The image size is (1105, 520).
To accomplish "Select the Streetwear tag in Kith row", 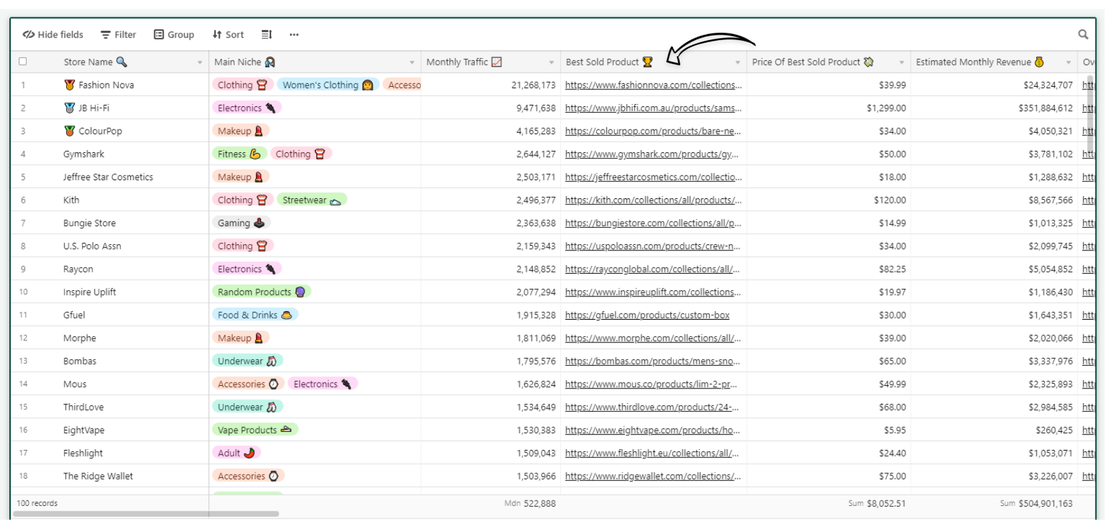I will (311, 200).
